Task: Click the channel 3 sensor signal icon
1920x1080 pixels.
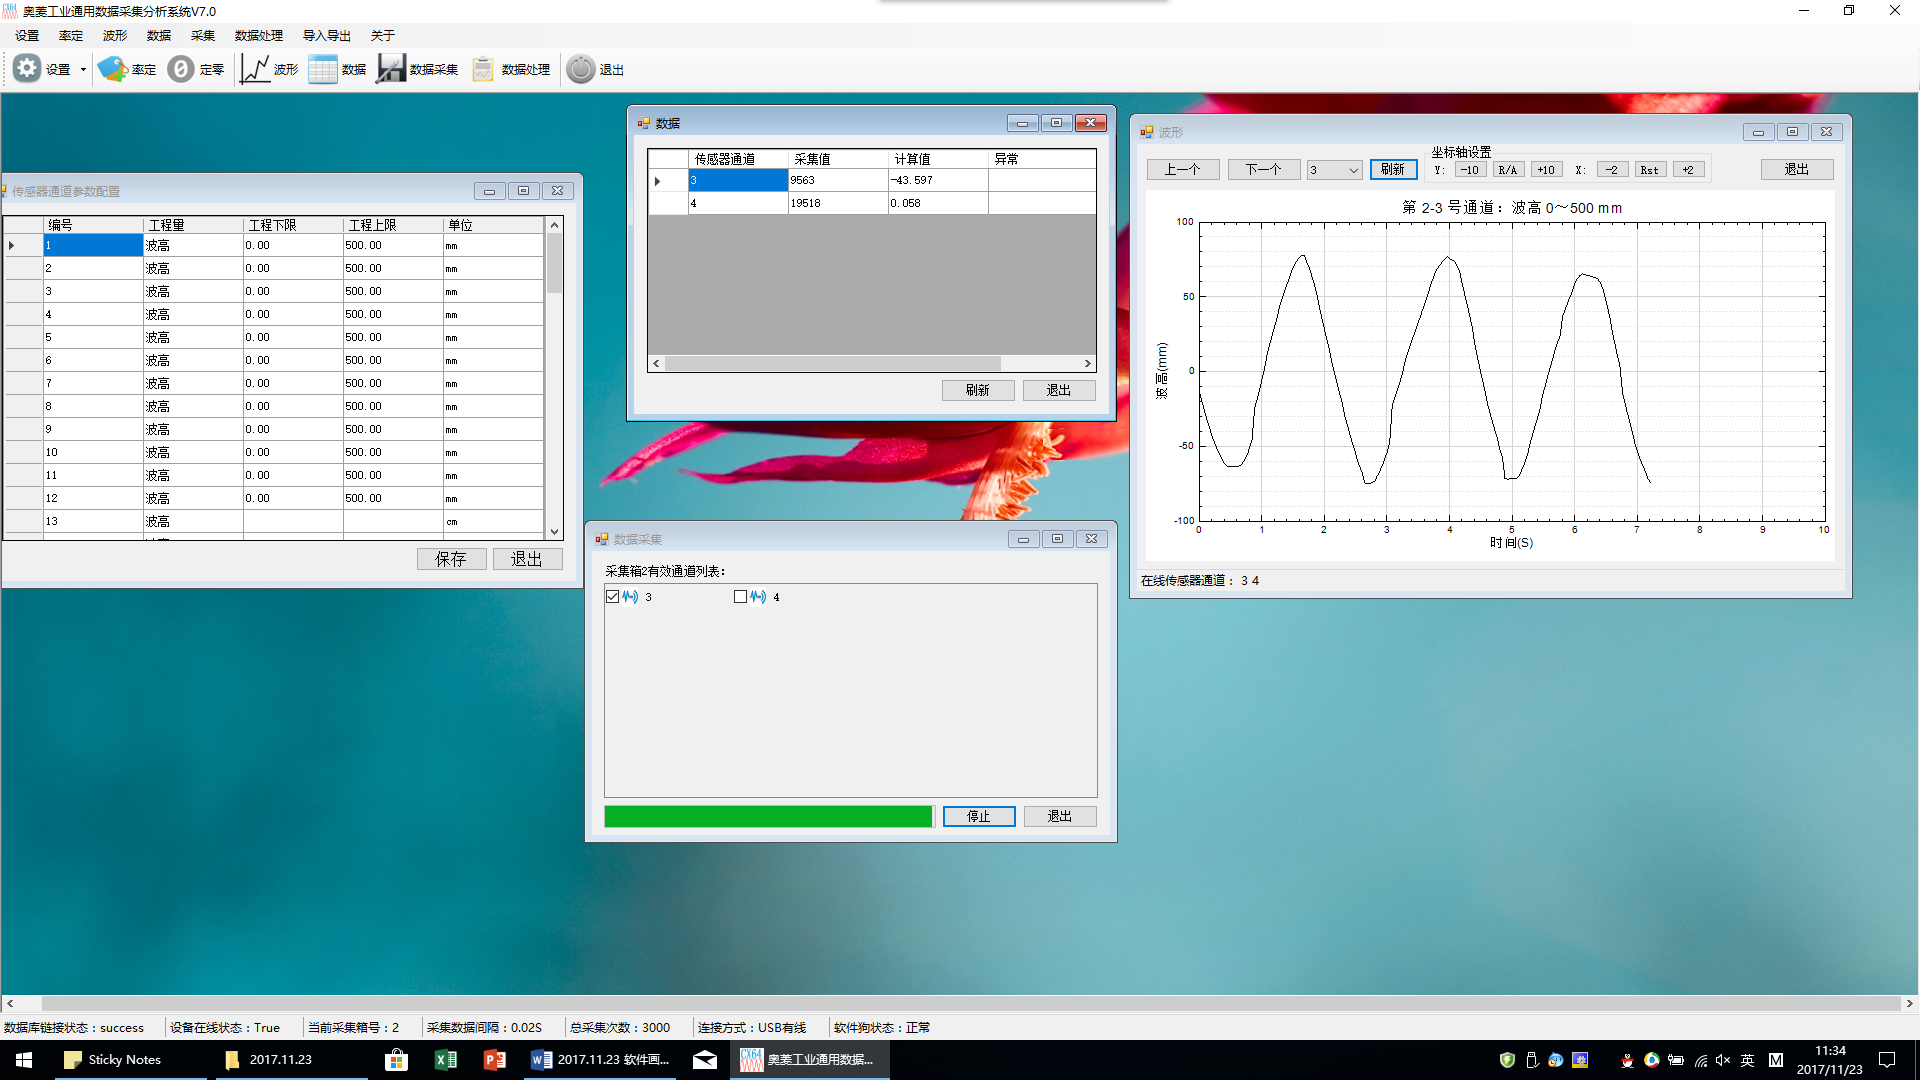Action: tap(631, 597)
